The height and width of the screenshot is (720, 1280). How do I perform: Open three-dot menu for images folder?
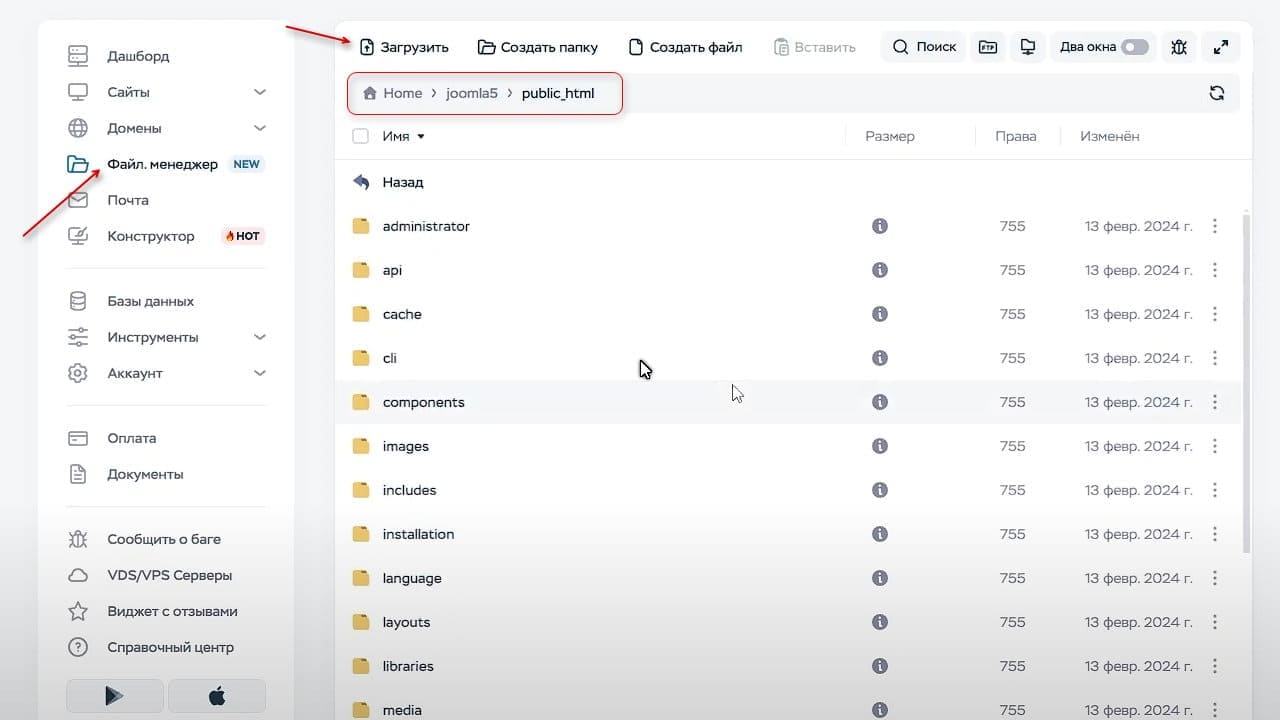coord(1215,446)
